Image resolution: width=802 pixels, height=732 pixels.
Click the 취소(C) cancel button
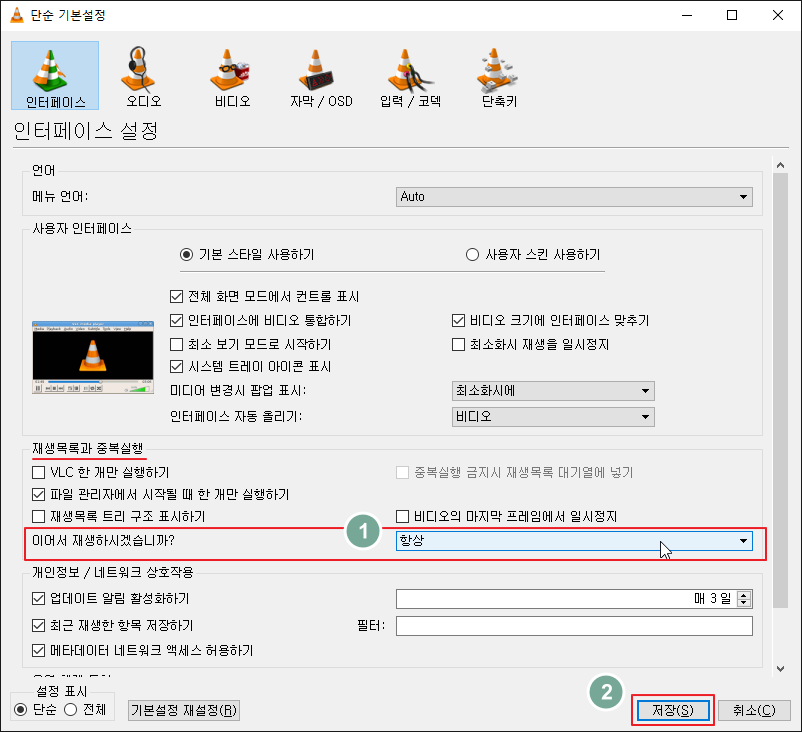tap(754, 710)
